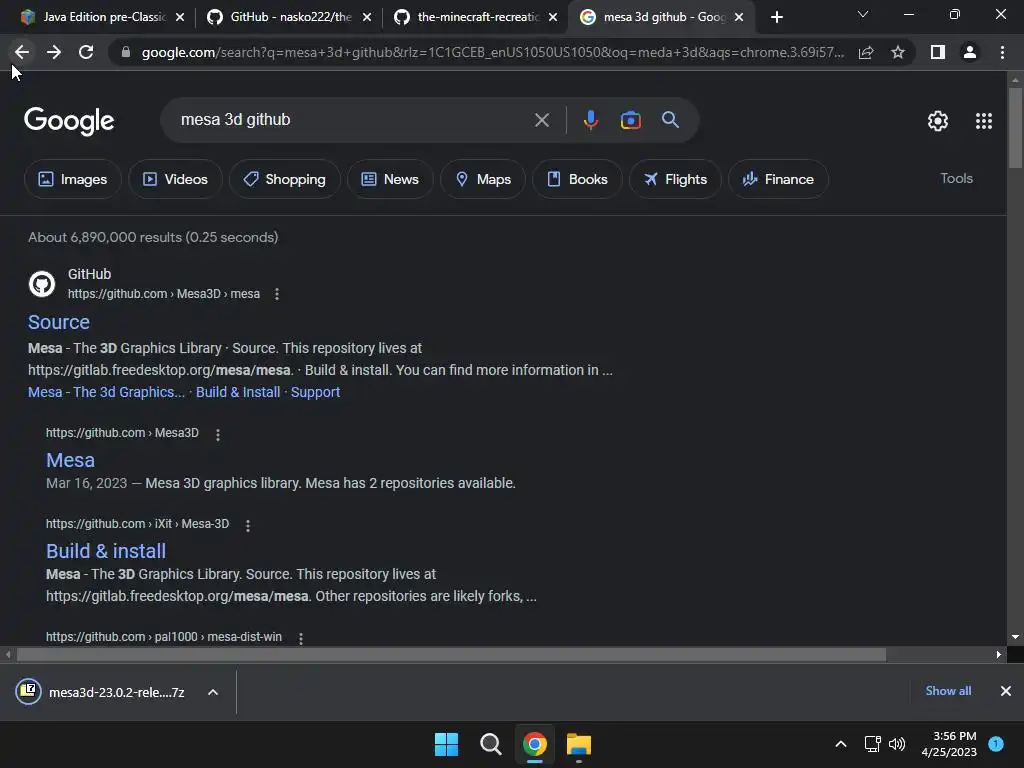Screen dimensions: 1024x768
Task: Click the volume icon in system tray
Action: point(897,744)
